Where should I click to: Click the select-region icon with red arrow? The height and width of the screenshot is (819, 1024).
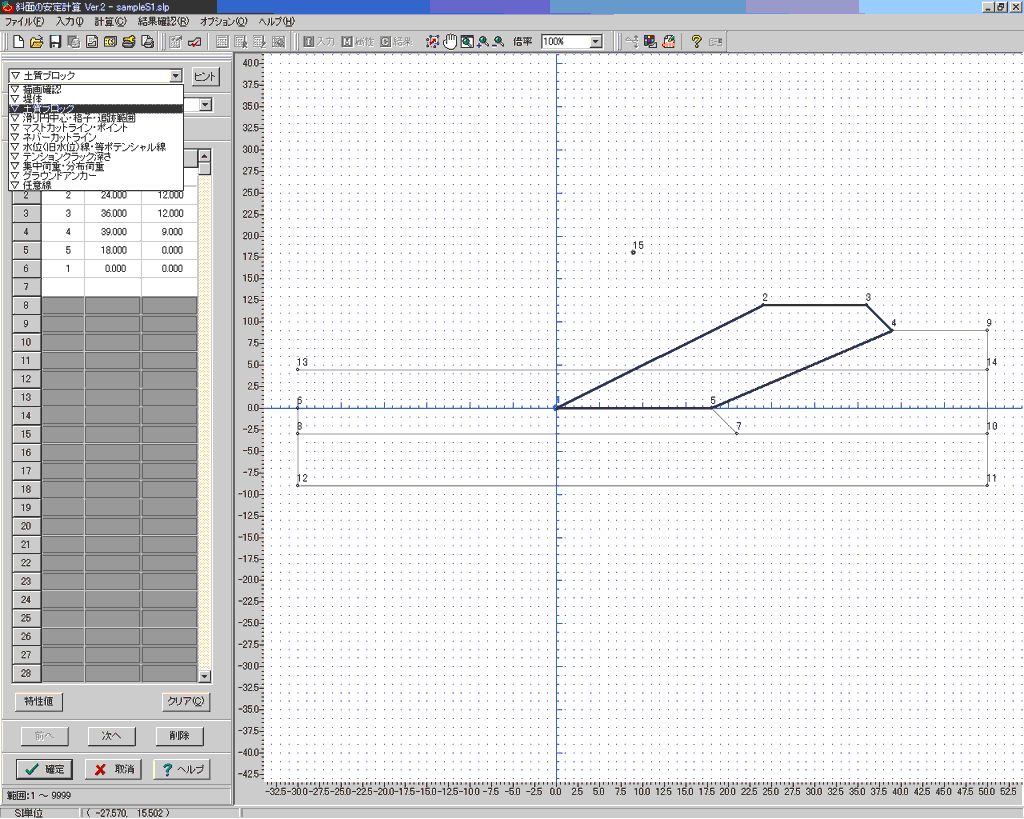(x=432, y=42)
